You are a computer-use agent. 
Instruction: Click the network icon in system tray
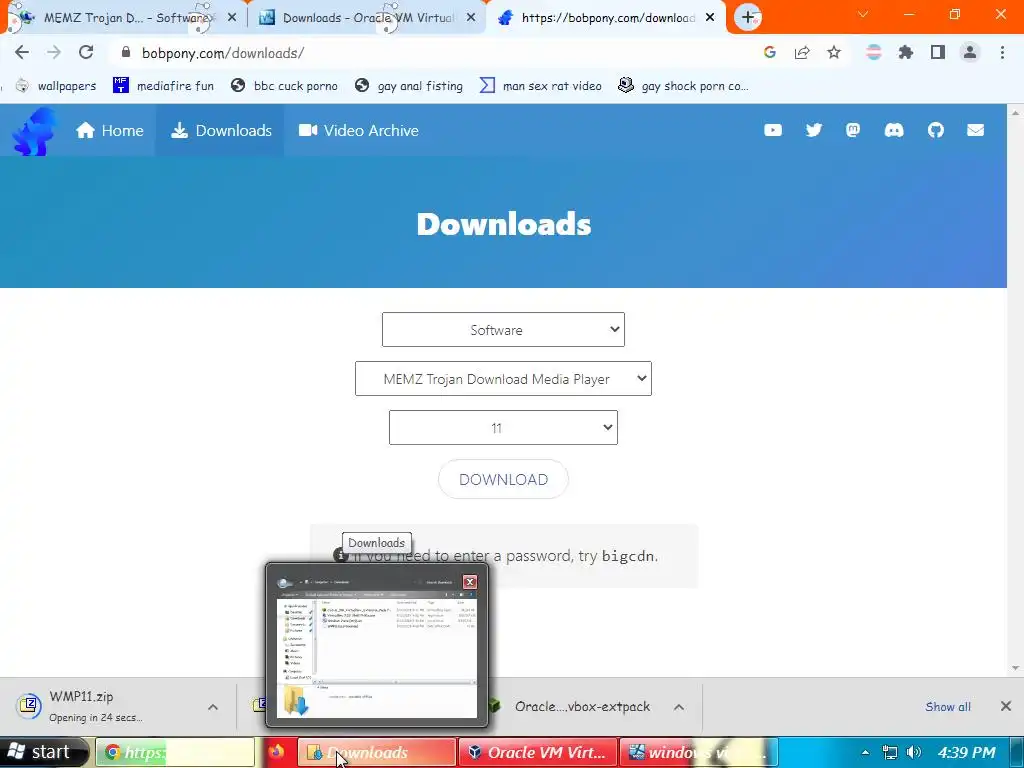(889, 752)
